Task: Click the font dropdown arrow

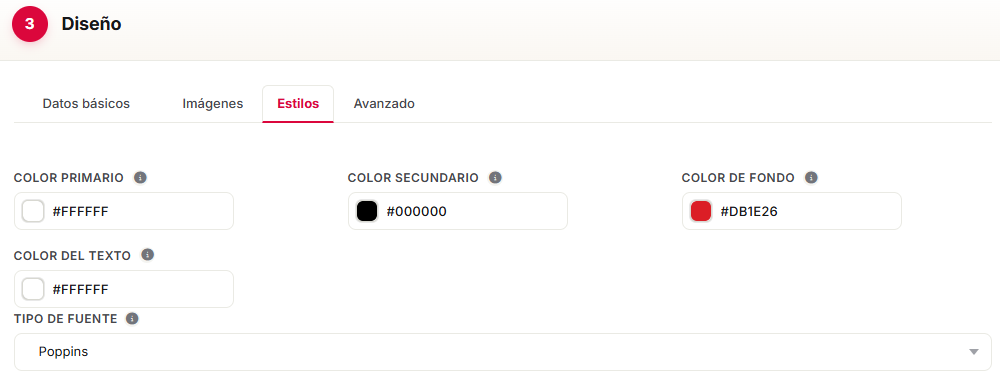Action: click(973, 352)
